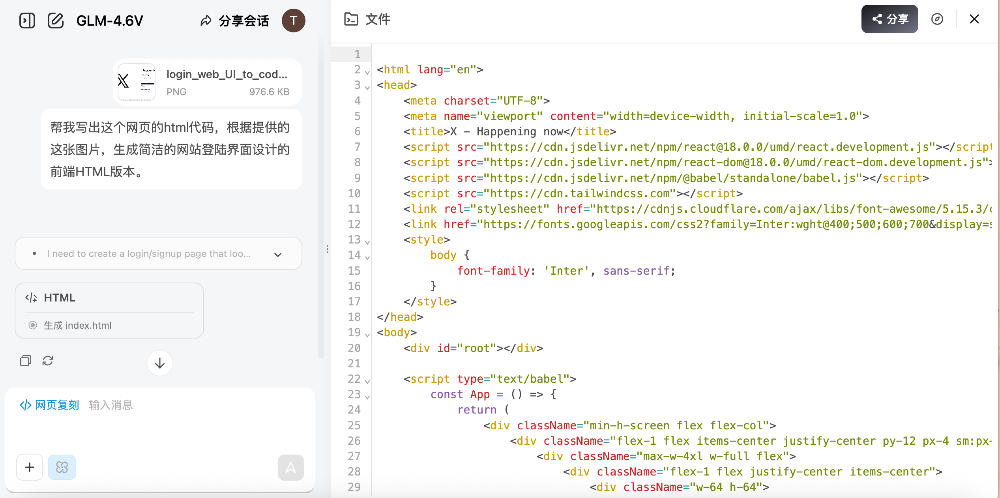Image resolution: width=1000 pixels, height=498 pixels.
Task: Click the dark 分享 share button
Action: [x=889, y=19]
